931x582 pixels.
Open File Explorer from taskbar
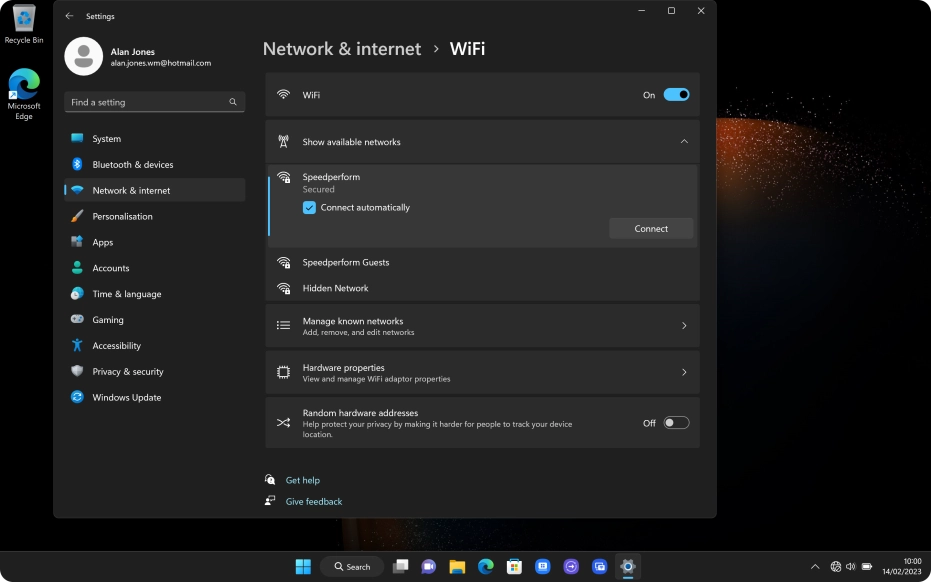pyautogui.click(x=457, y=566)
